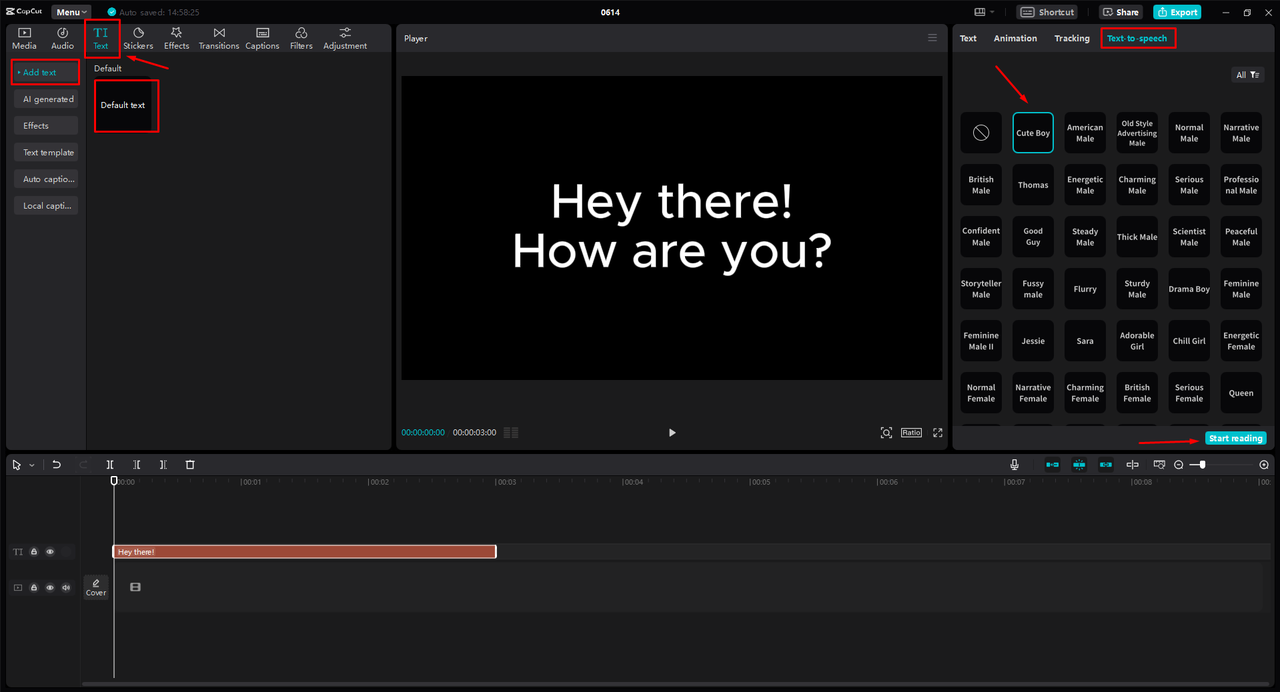Screen dimensions: 1280x692
Task: Switch to the Animation tab
Action: tap(1015, 38)
